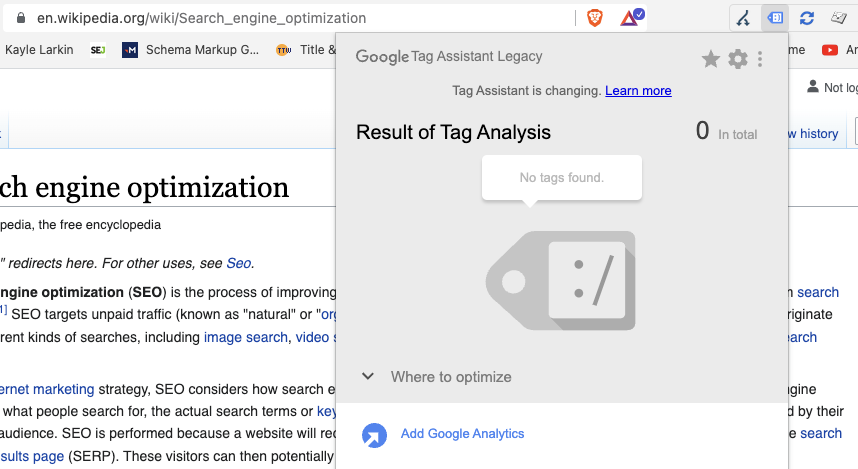
Task: Click the No tags found message bubble
Action: (562, 178)
